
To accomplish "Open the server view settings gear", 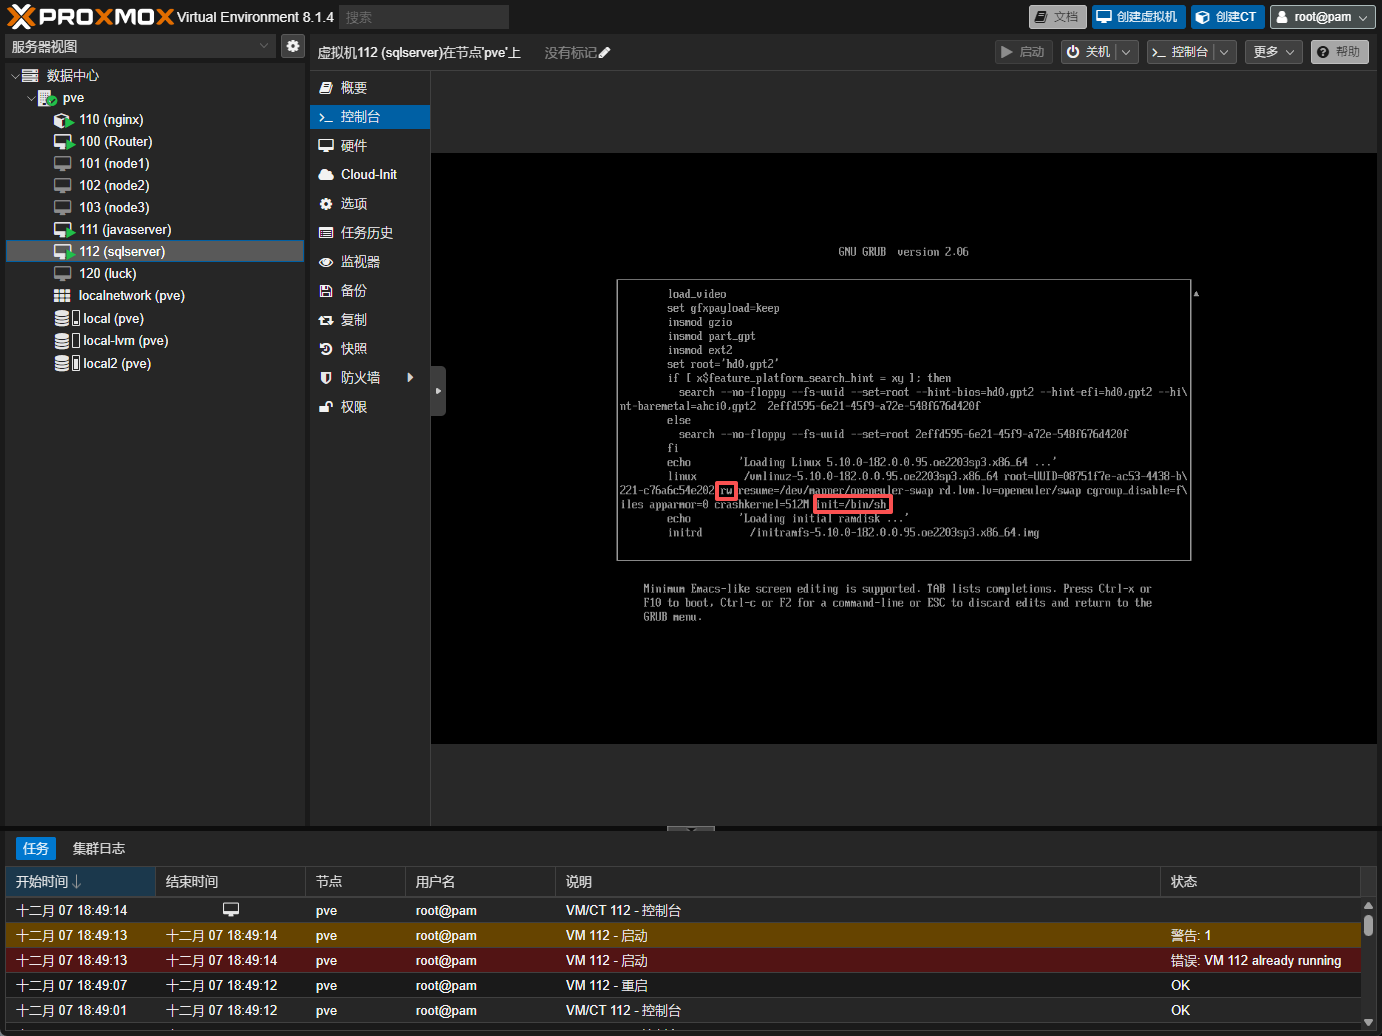I will click(292, 46).
